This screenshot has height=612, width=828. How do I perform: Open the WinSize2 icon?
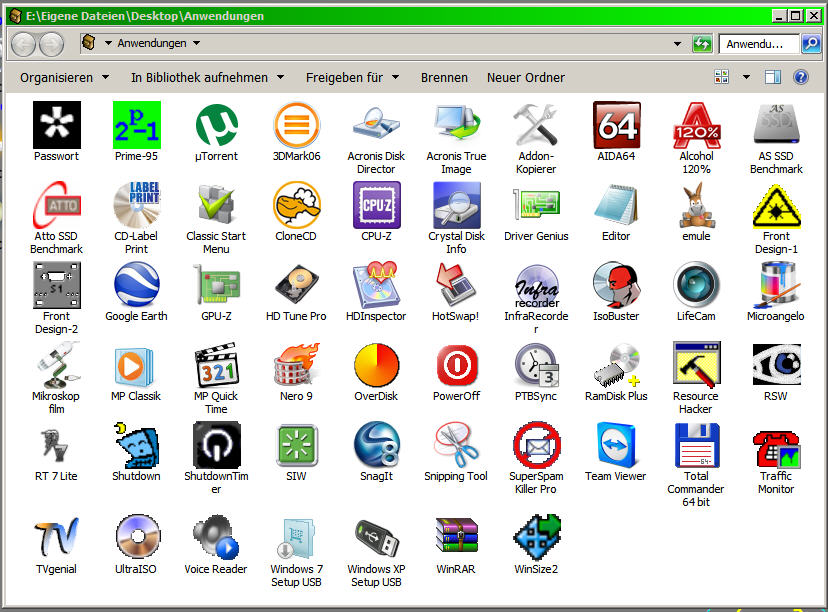pyautogui.click(x=537, y=538)
